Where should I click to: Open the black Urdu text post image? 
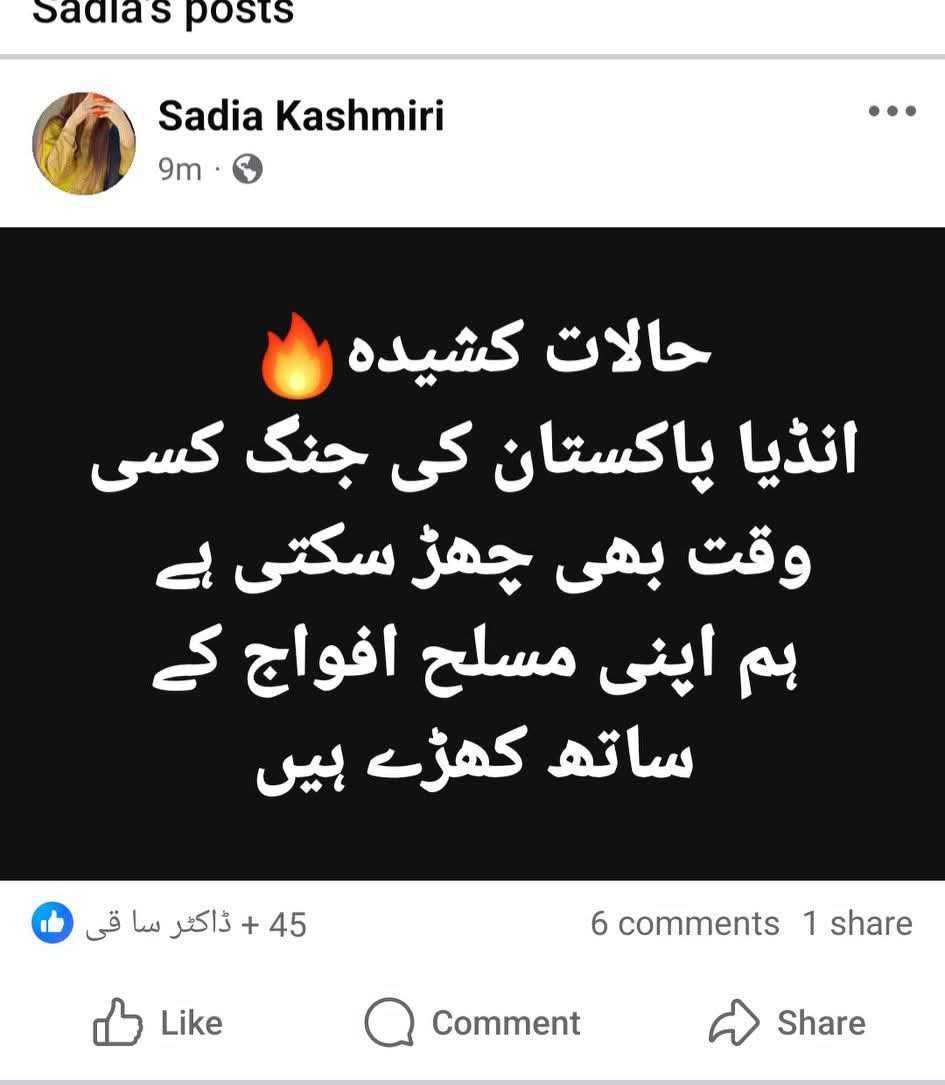click(x=472, y=554)
